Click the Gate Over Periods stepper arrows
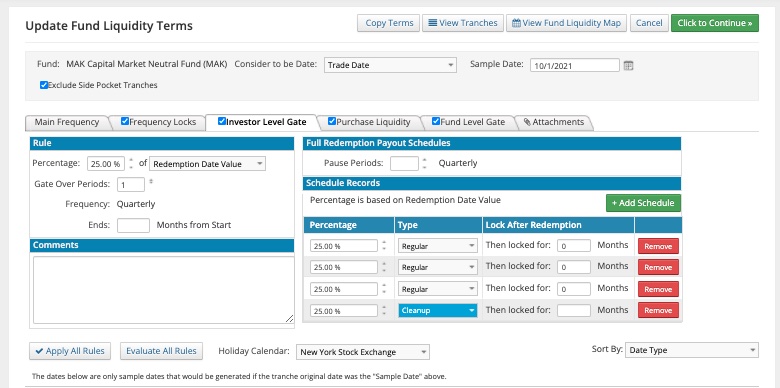The height and width of the screenshot is (388, 780). (x=151, y=182)
